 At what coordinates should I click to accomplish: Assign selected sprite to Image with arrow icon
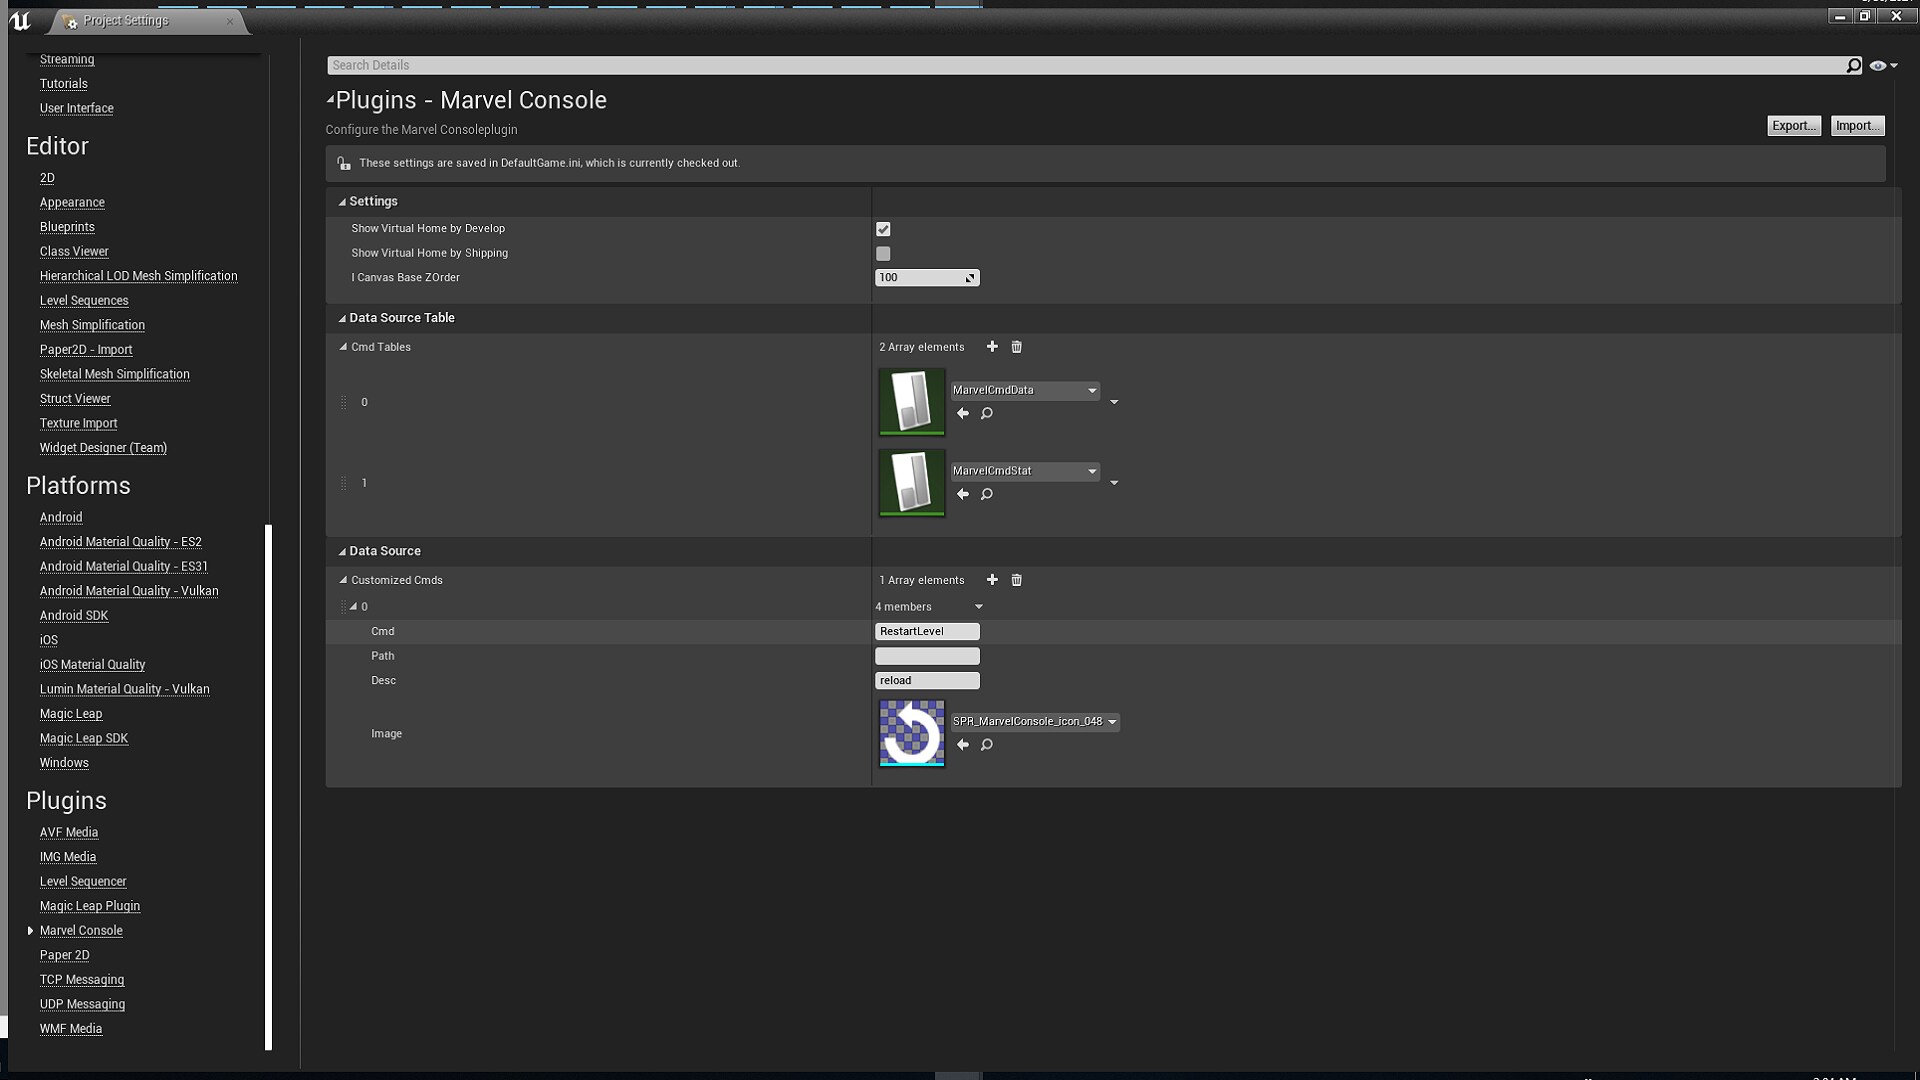[963, 744]
